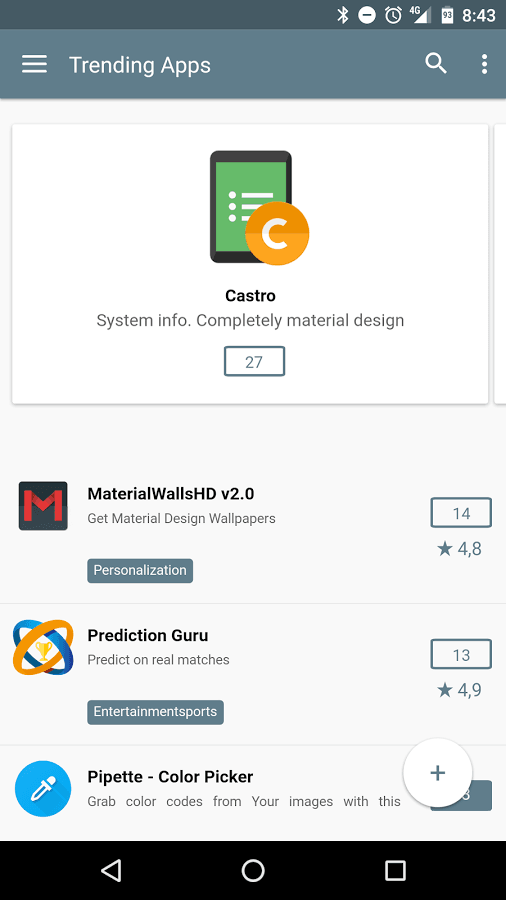Tap the Android back navigation button
506x900 pixels.
pyautogui.click(x=111, y=870)
